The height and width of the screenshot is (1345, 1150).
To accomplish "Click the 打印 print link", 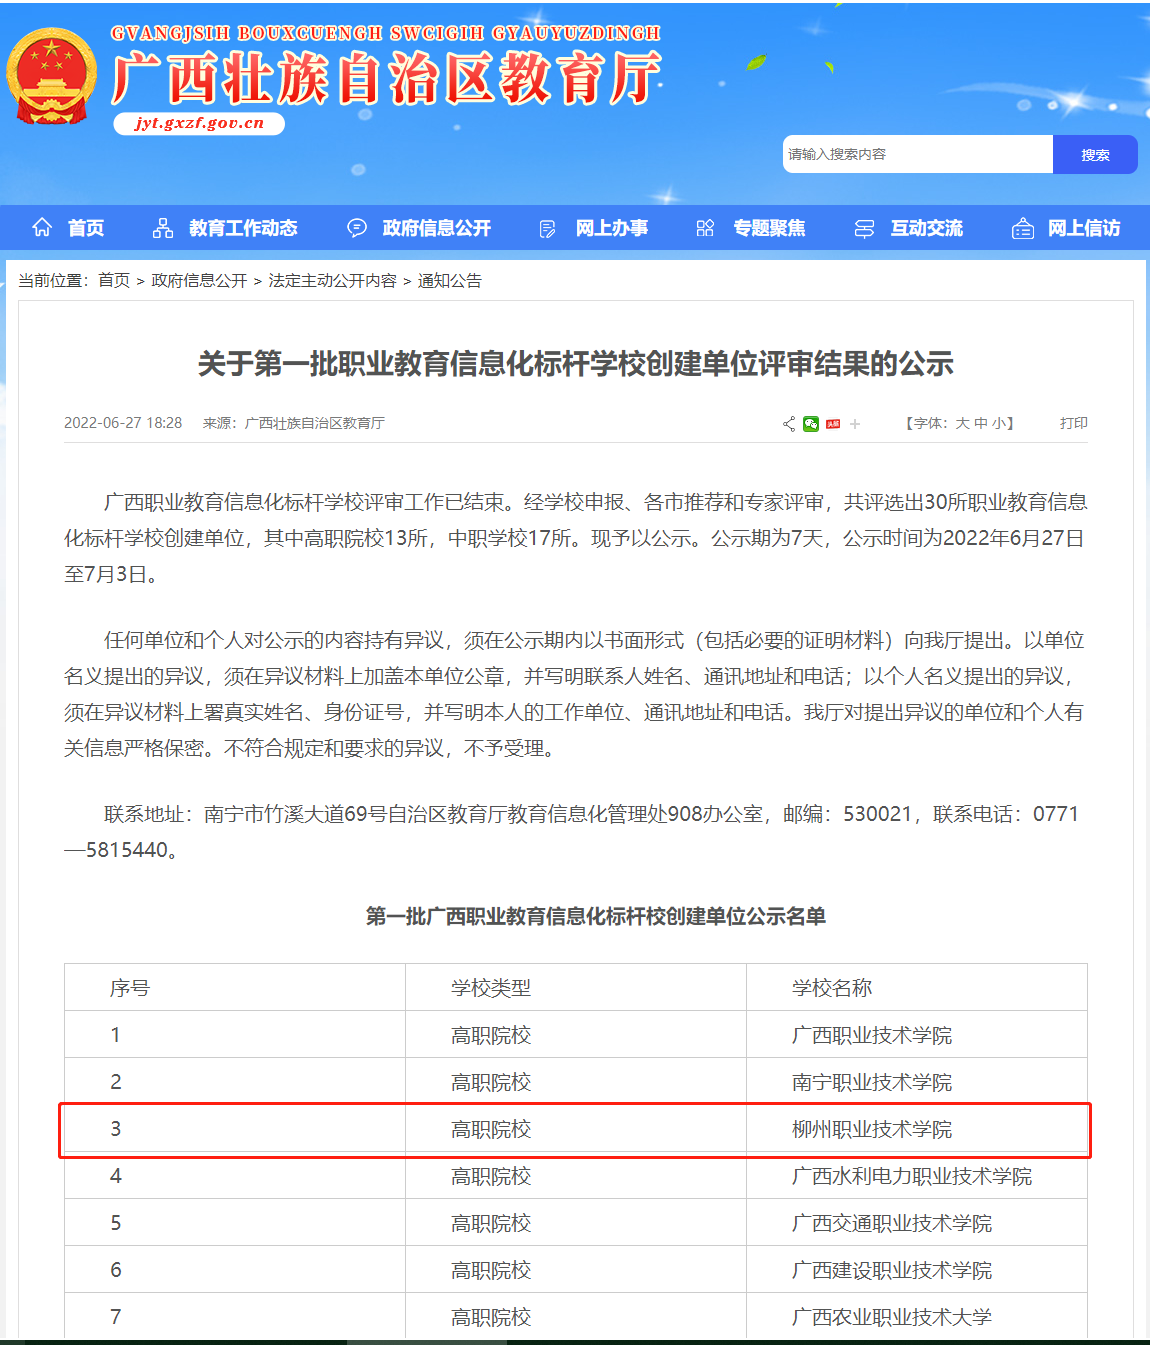I will [x=1073, y=423].
